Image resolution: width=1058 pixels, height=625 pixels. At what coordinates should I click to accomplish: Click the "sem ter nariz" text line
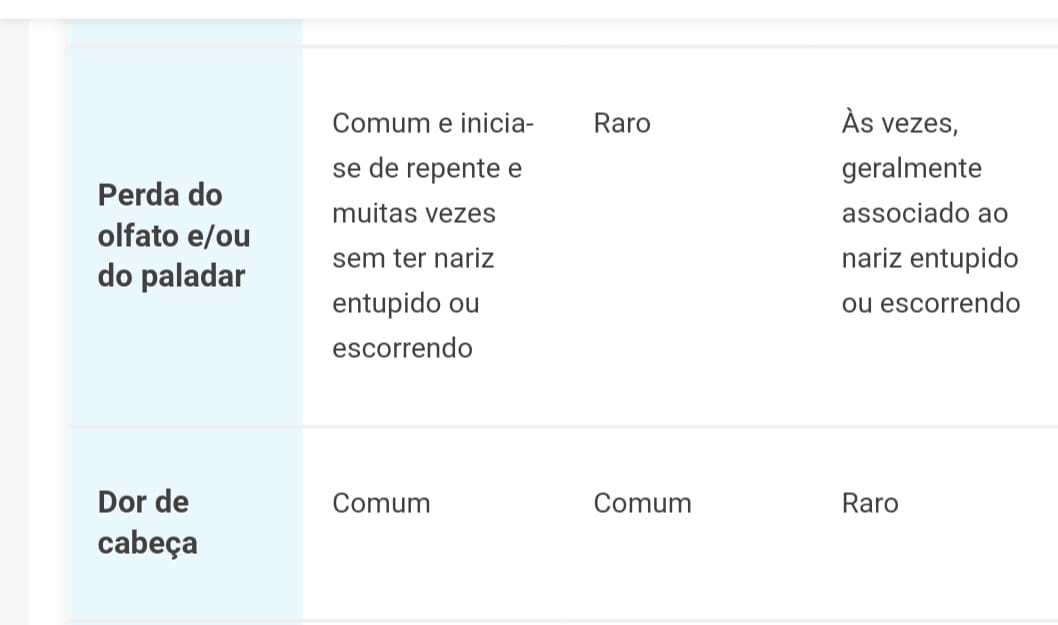(413, 258)
